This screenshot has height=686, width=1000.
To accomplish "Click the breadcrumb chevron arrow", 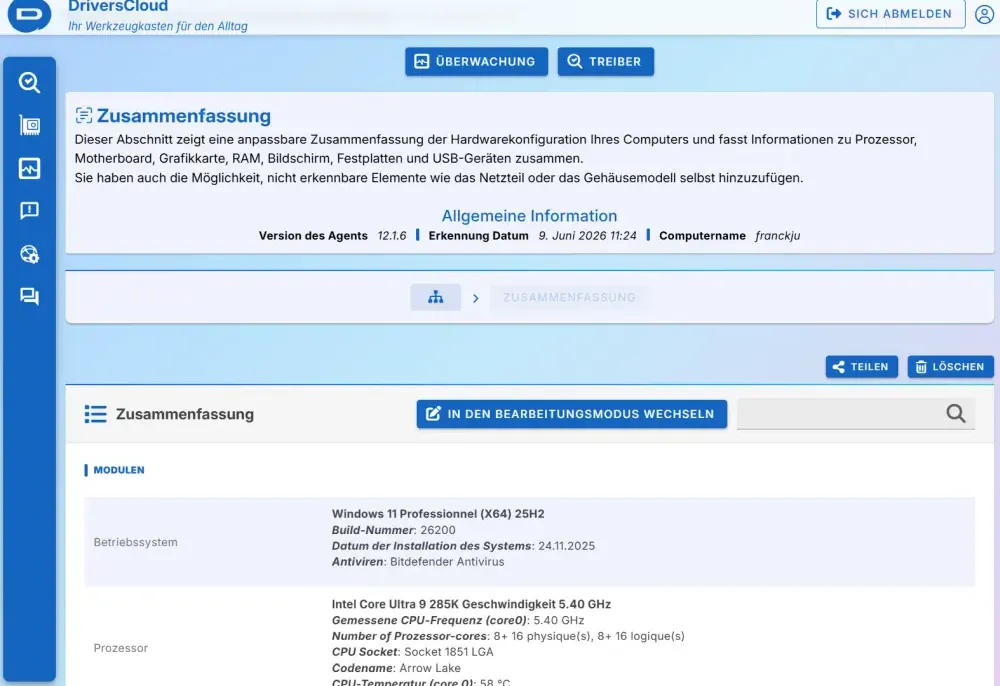I will click(x=475, y=298).
